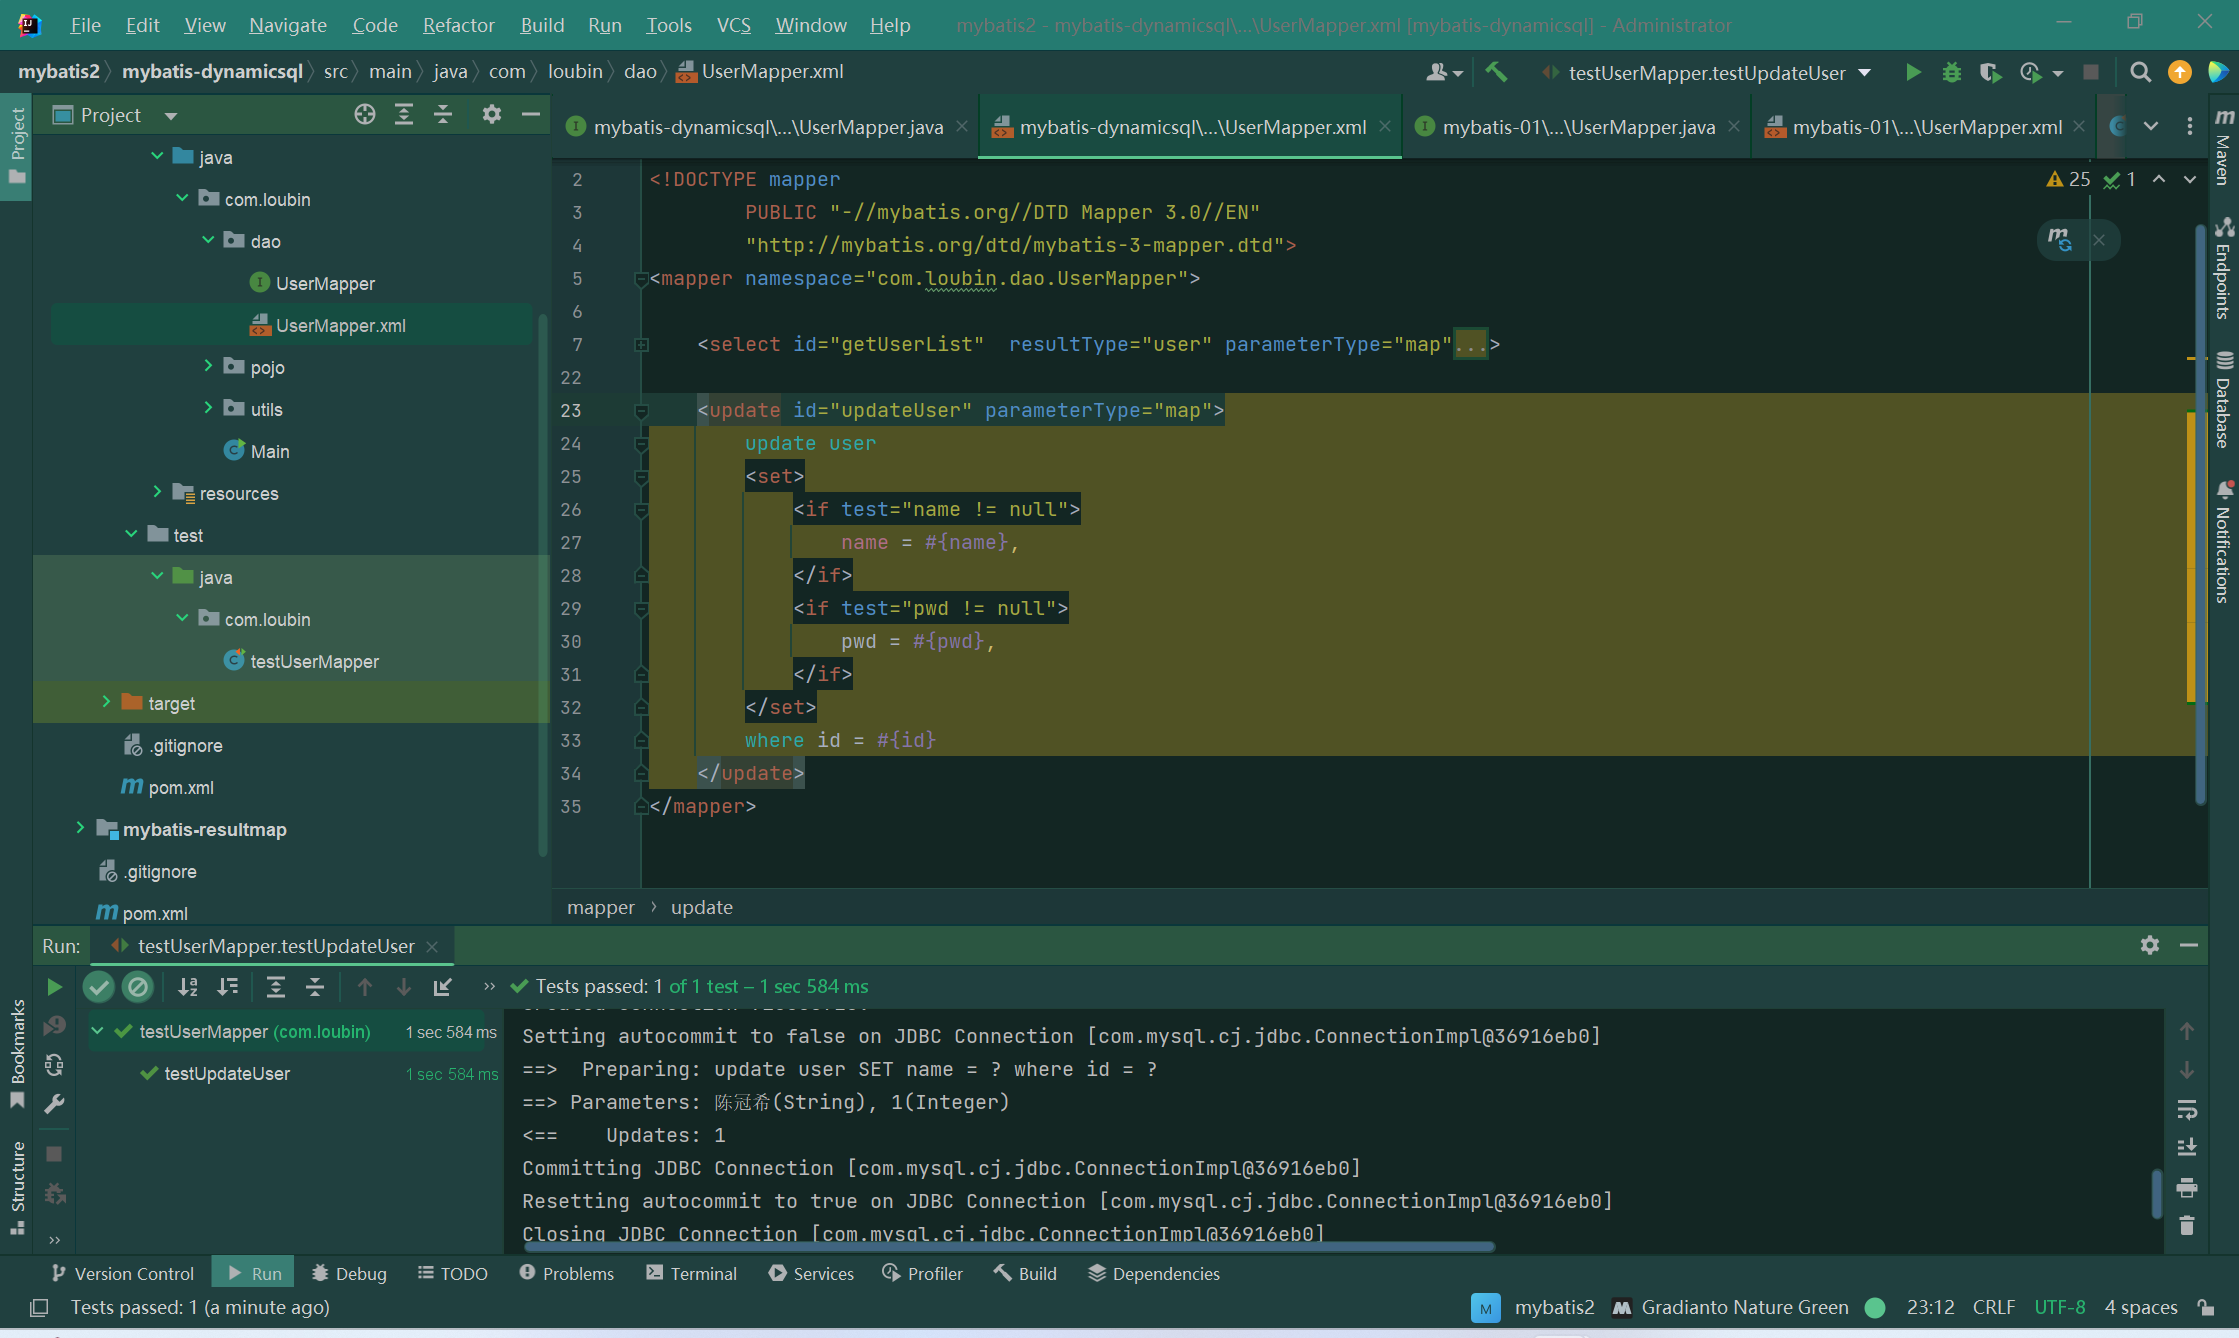Click the Debug bug icon in toolbar

(x=1951, y=72)
